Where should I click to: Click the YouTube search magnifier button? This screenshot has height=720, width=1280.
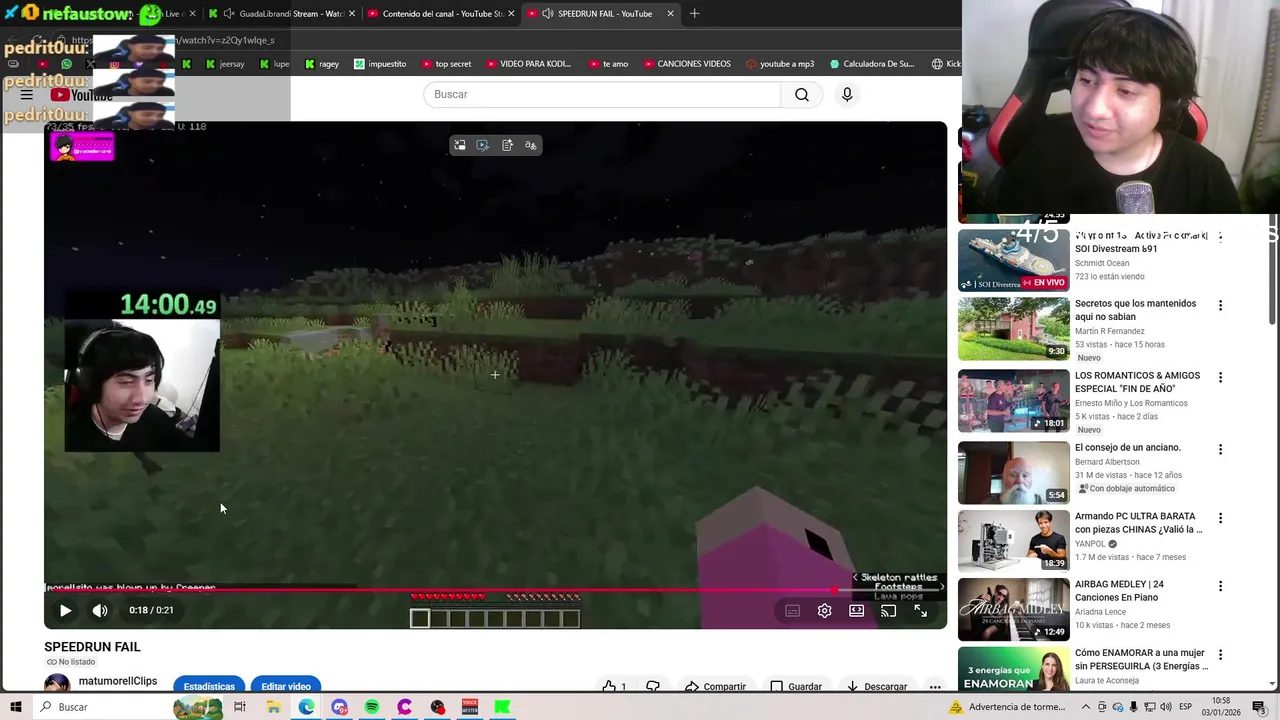[802, 94]
